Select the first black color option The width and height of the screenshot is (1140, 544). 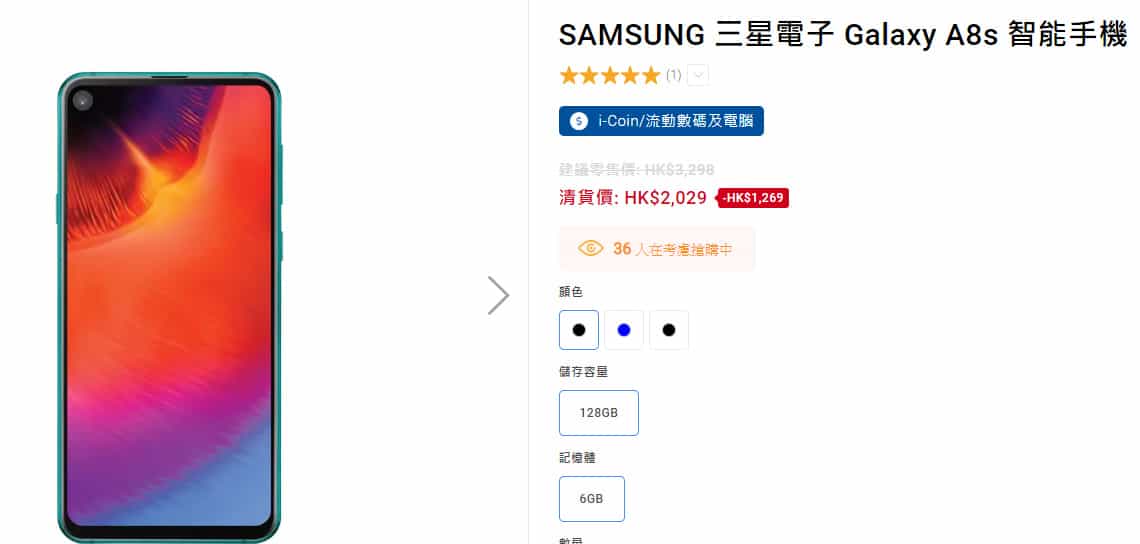click(579, 330)
